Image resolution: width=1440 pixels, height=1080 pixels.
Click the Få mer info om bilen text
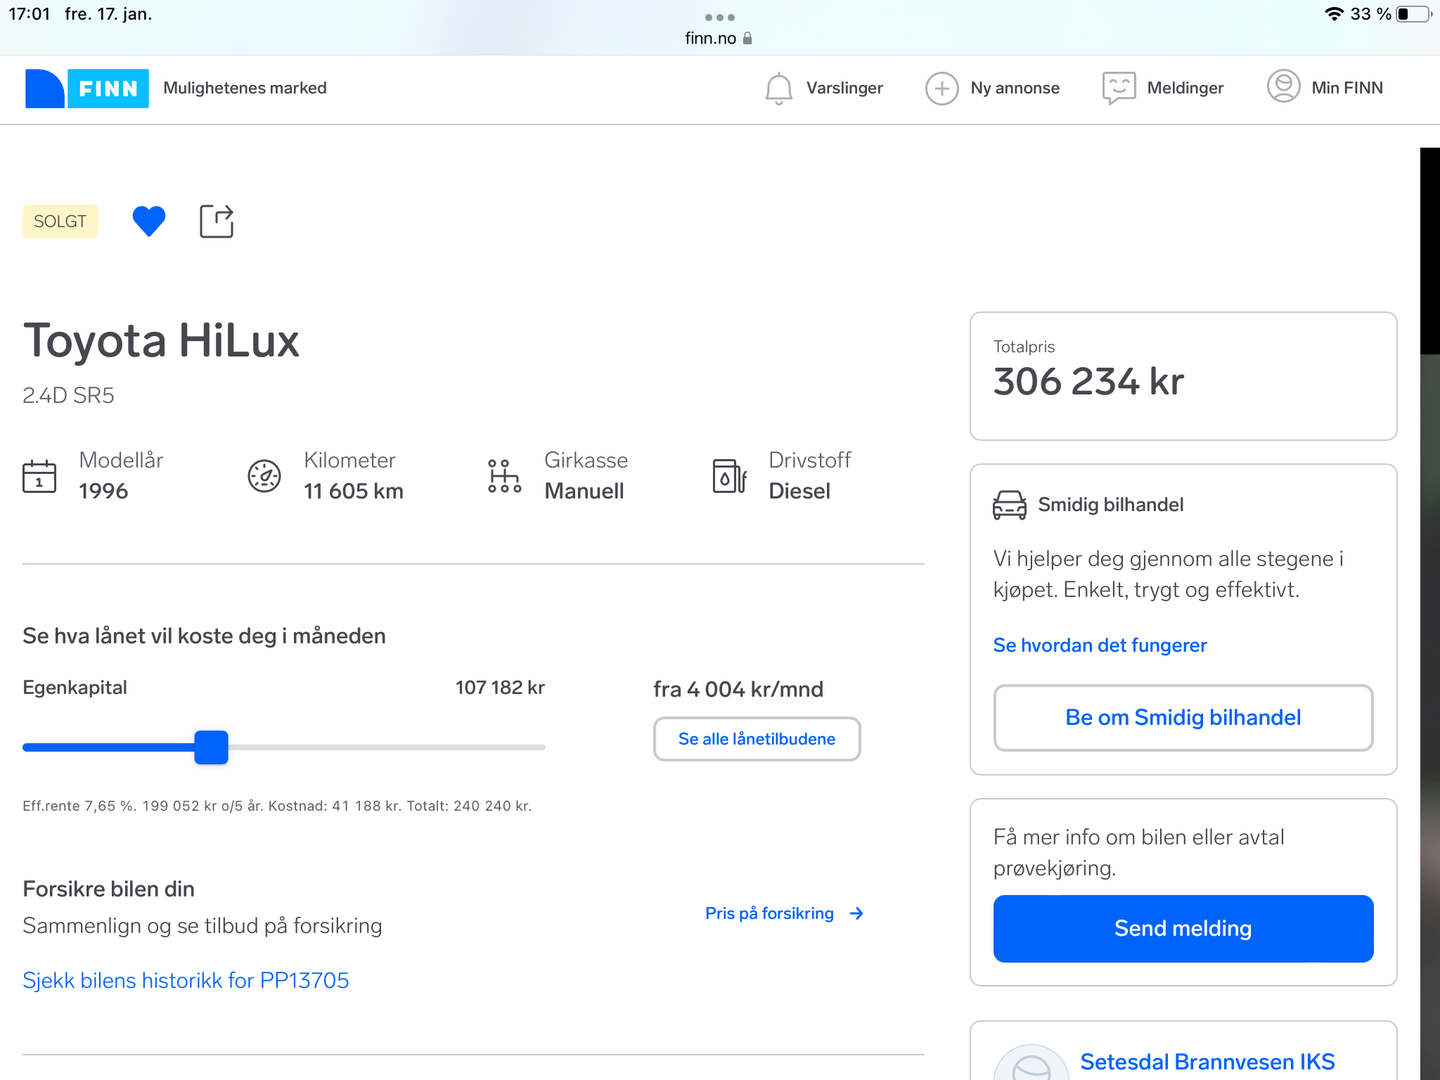point(1138,852)
